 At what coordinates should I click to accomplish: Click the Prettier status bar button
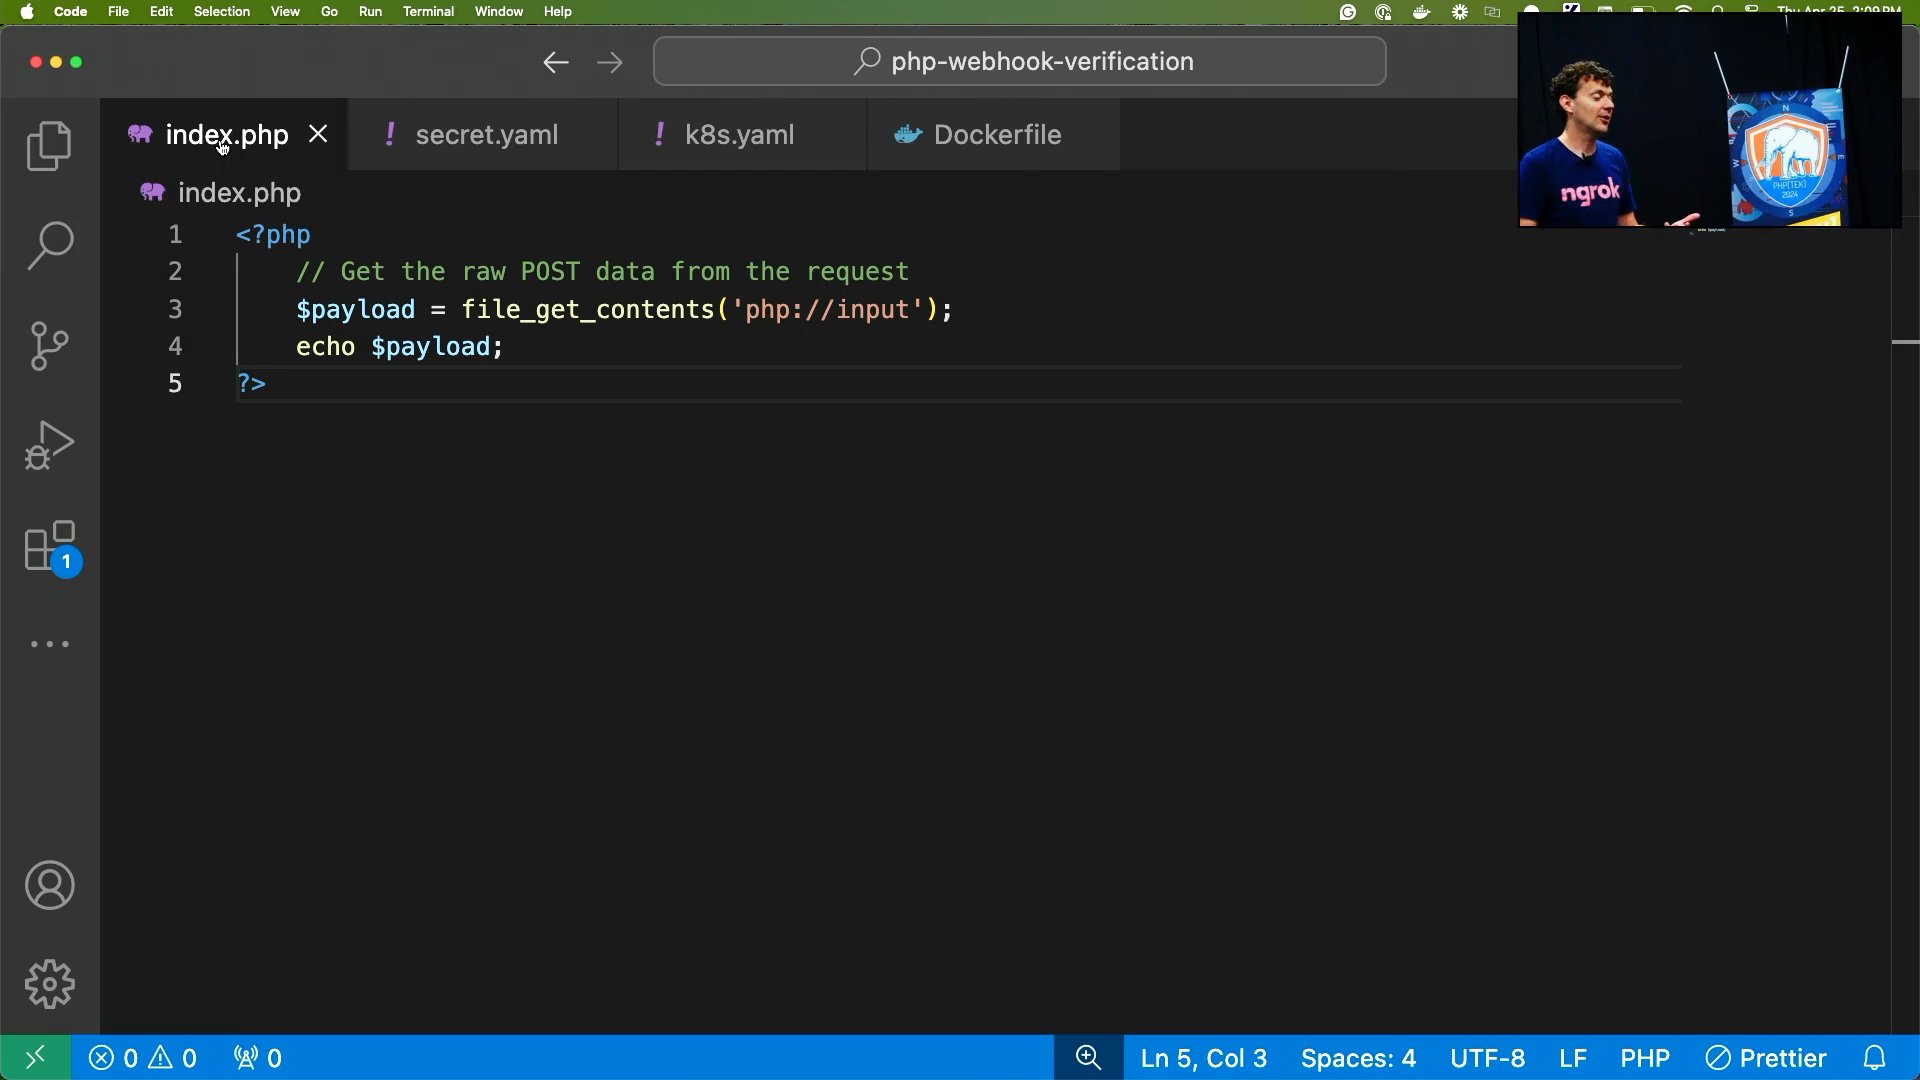coord(1766,1058)
